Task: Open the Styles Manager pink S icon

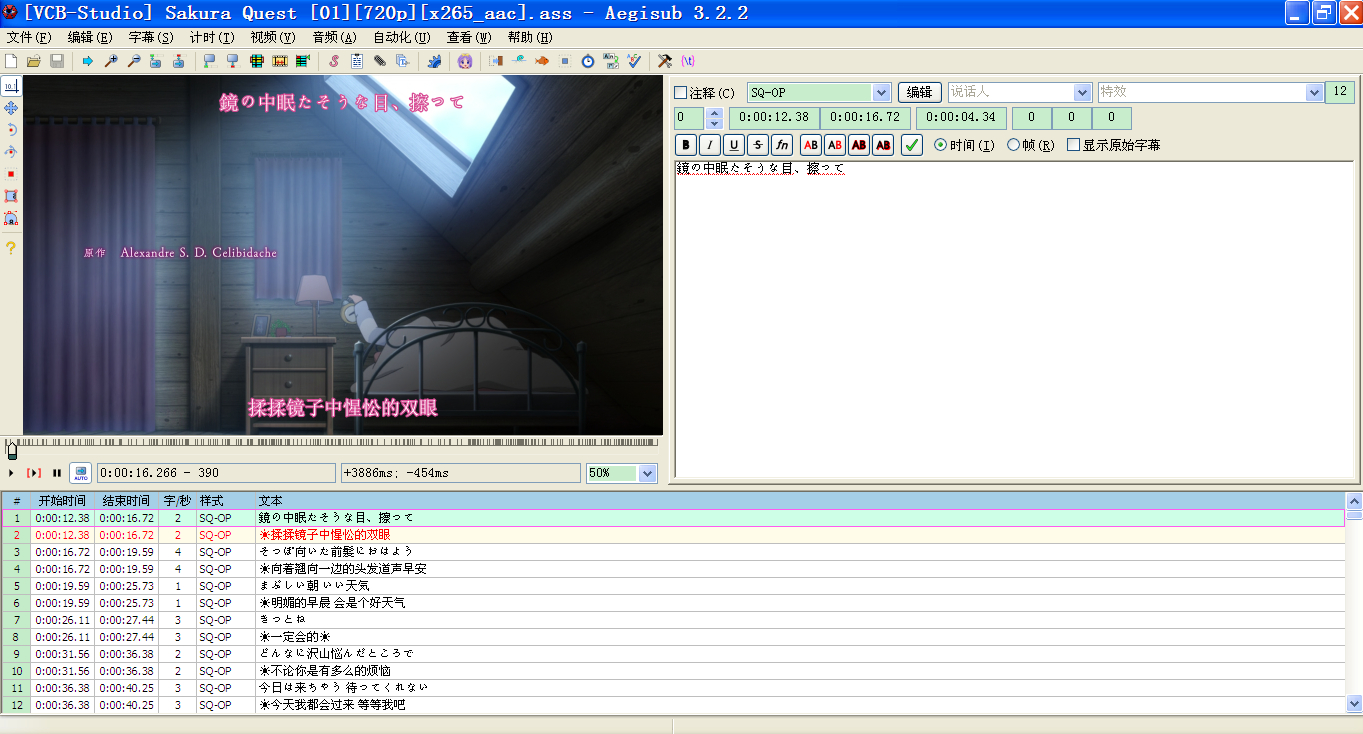Action: (x=334, y=61)
